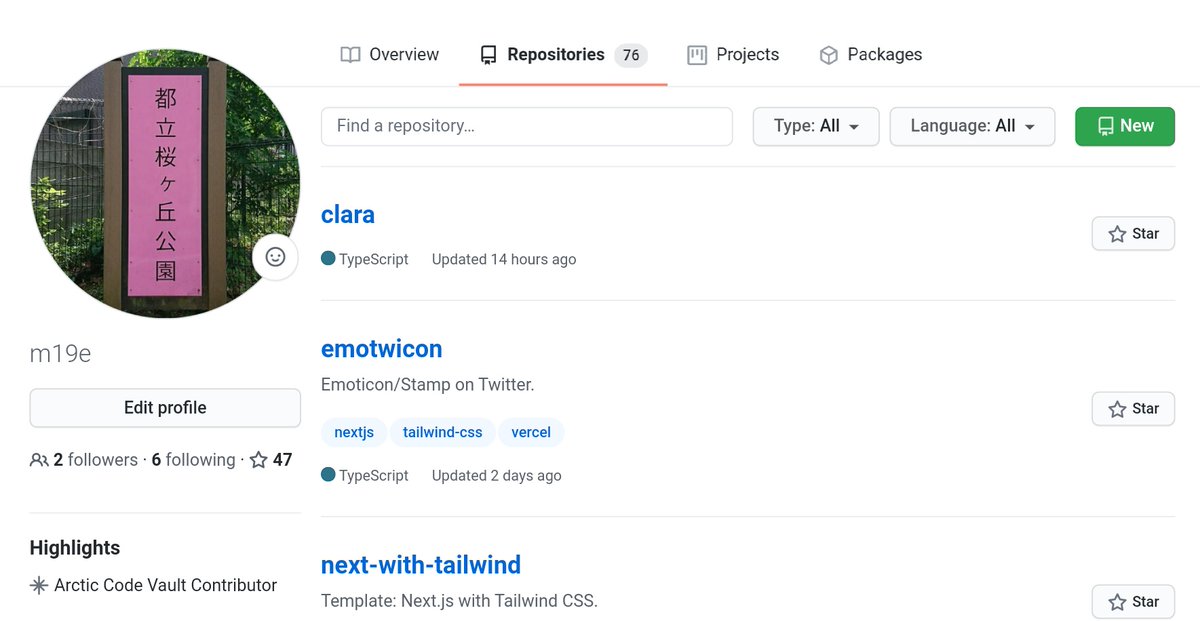Screen dimensions: 1200x621
Task: Click the Updated 14 hours ago text
Action: tap(504, 259)
